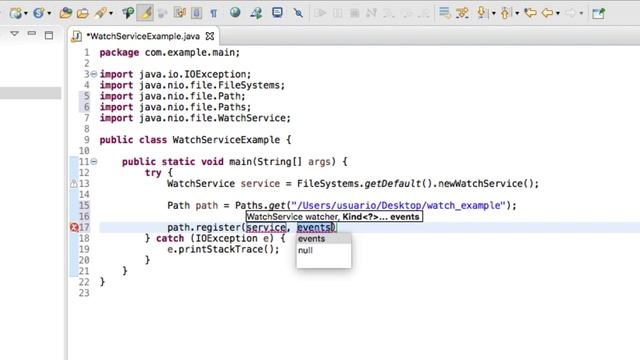The height and width of the screenshot is (360, 640).
Task: Choose "null" from the autocomplete popup
Action: (324, 250)
